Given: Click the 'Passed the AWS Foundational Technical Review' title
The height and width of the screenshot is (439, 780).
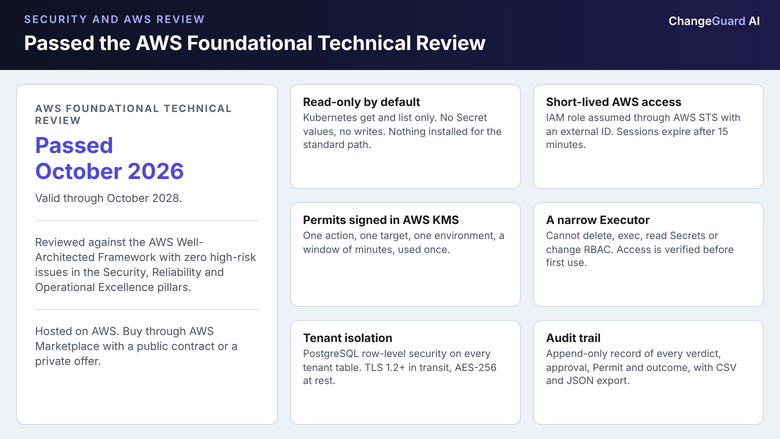Looking at the screenshot, I should 255,43.
